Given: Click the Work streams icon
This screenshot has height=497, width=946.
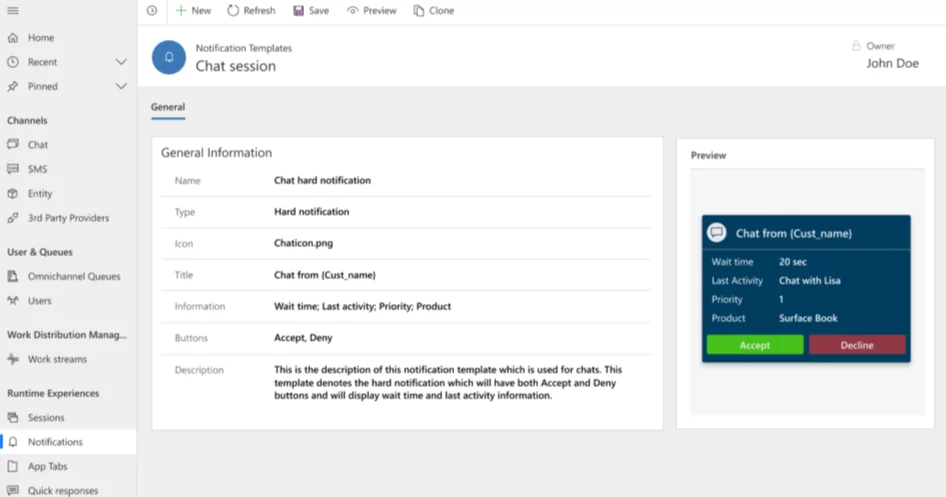Looking at the screenshot, I should [13, 359].
